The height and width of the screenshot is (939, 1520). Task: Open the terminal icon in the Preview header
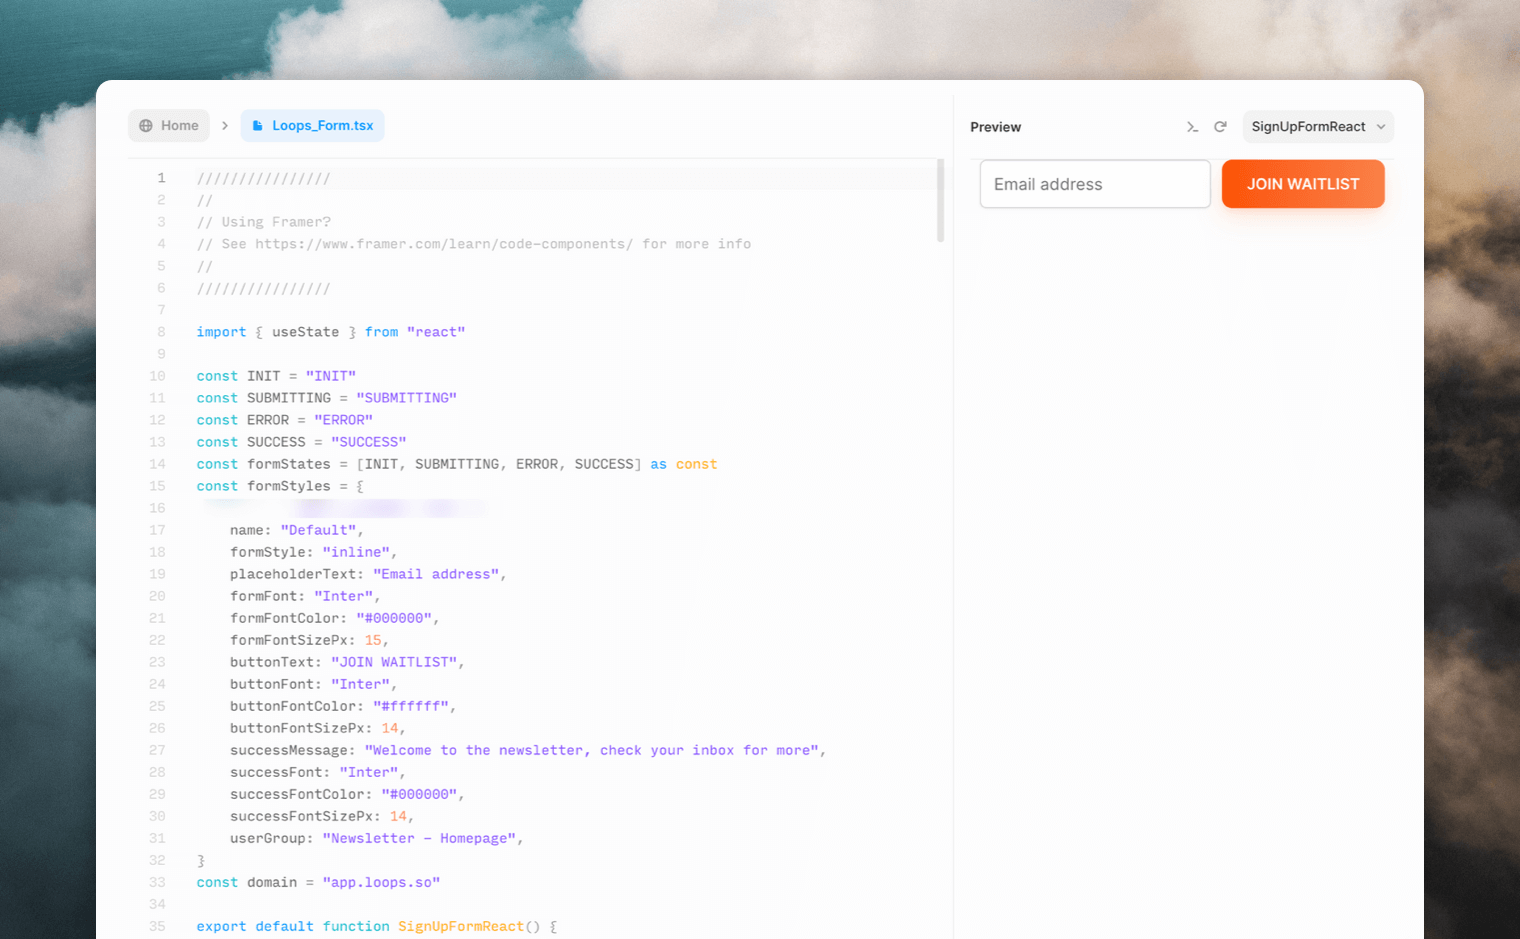click(1192, 127)
